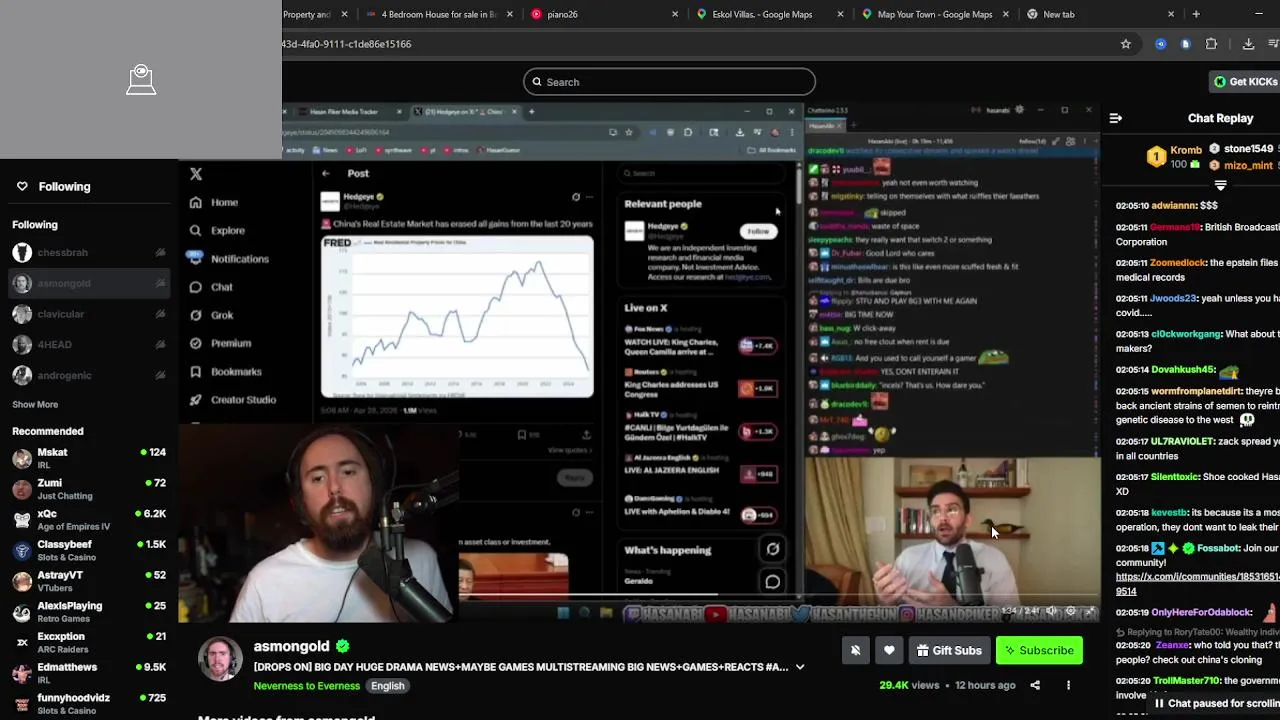Screen dimensions: 1280x720
Task: Close the piano26 tab
Action: click(675, 14)
